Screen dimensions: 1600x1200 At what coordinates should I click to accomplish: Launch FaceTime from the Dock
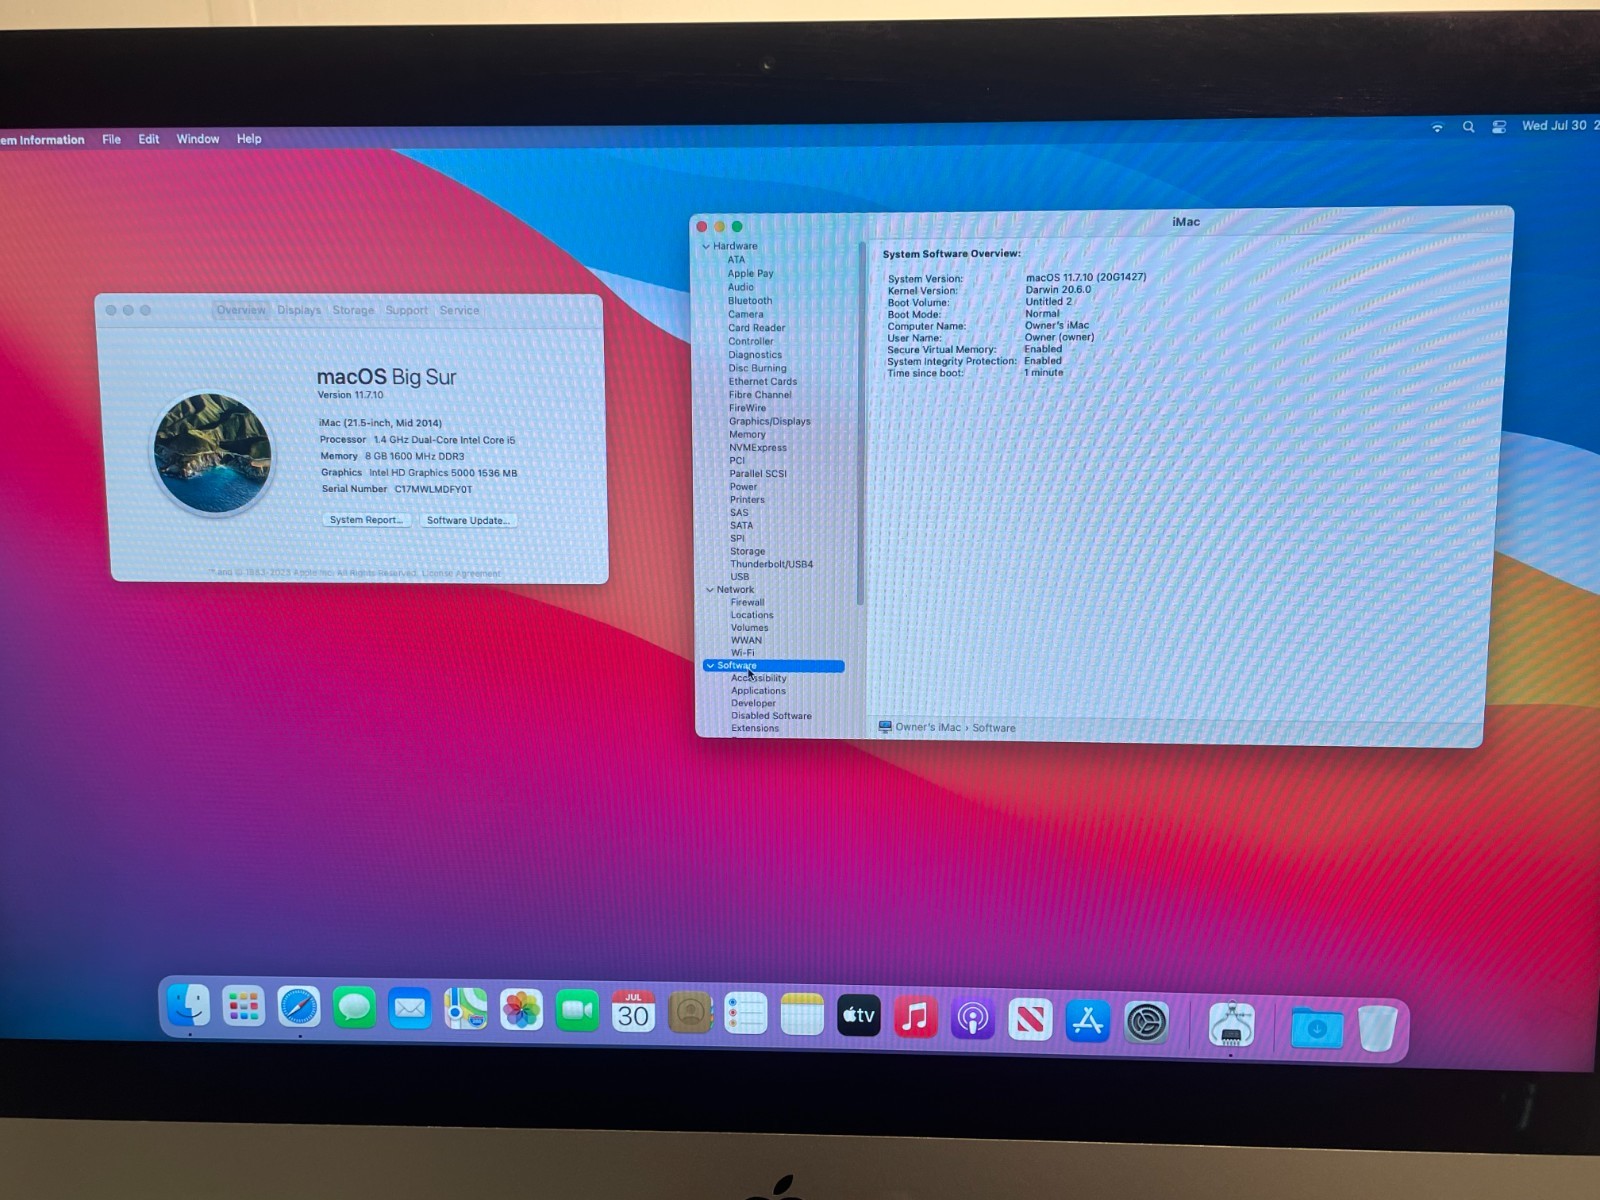577,1013
